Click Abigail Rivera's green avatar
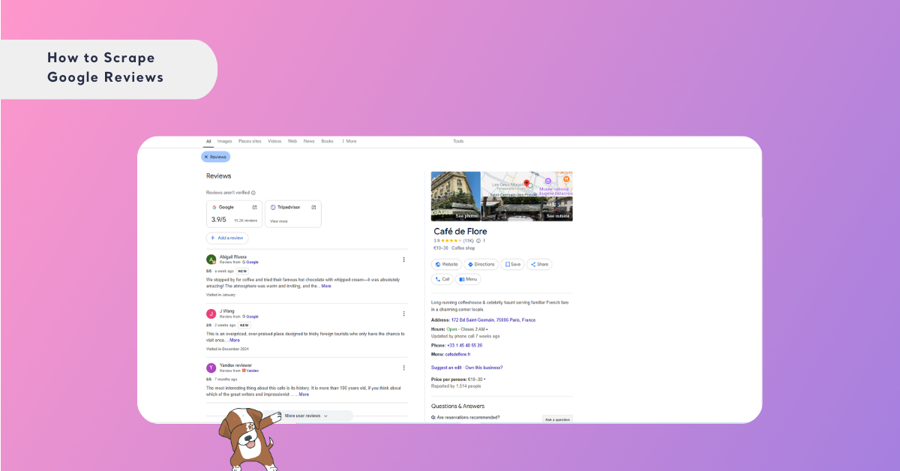 pyautogui.click(x=211, y=259)
